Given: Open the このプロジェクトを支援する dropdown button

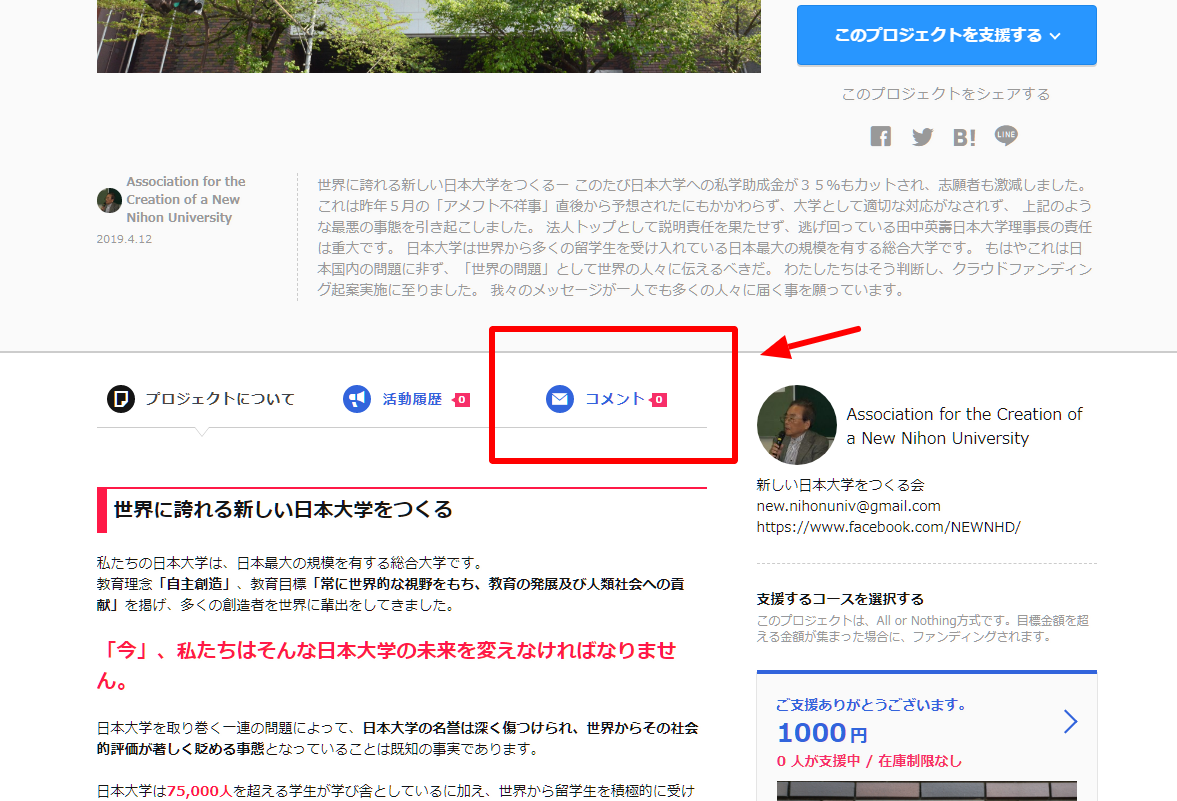Looking at the screenshot, I should point(947,35).
